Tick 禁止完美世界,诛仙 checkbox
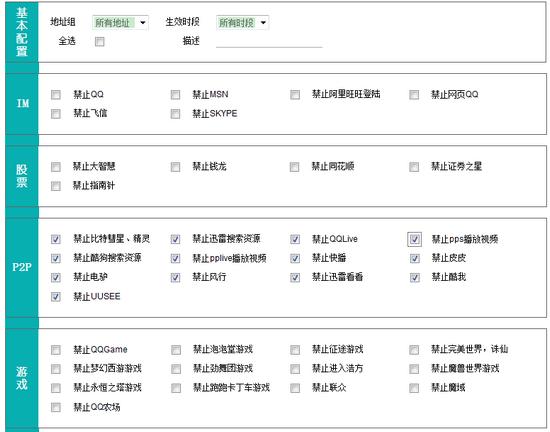This screenshot has height=432, width=550. click(x=414, y=350)
